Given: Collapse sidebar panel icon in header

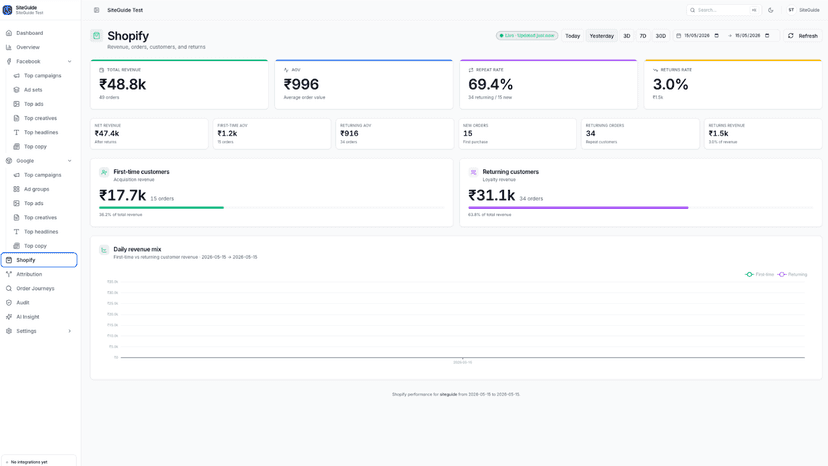Looking at the screenshot, I should coord(97,10).
